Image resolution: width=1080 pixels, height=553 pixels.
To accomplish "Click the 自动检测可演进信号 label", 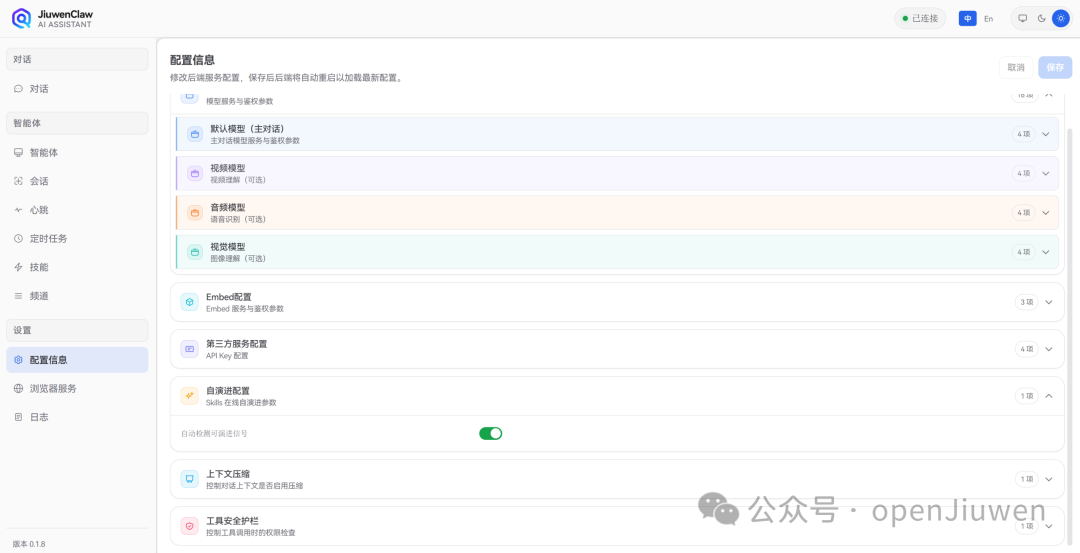I will [214, 434].
